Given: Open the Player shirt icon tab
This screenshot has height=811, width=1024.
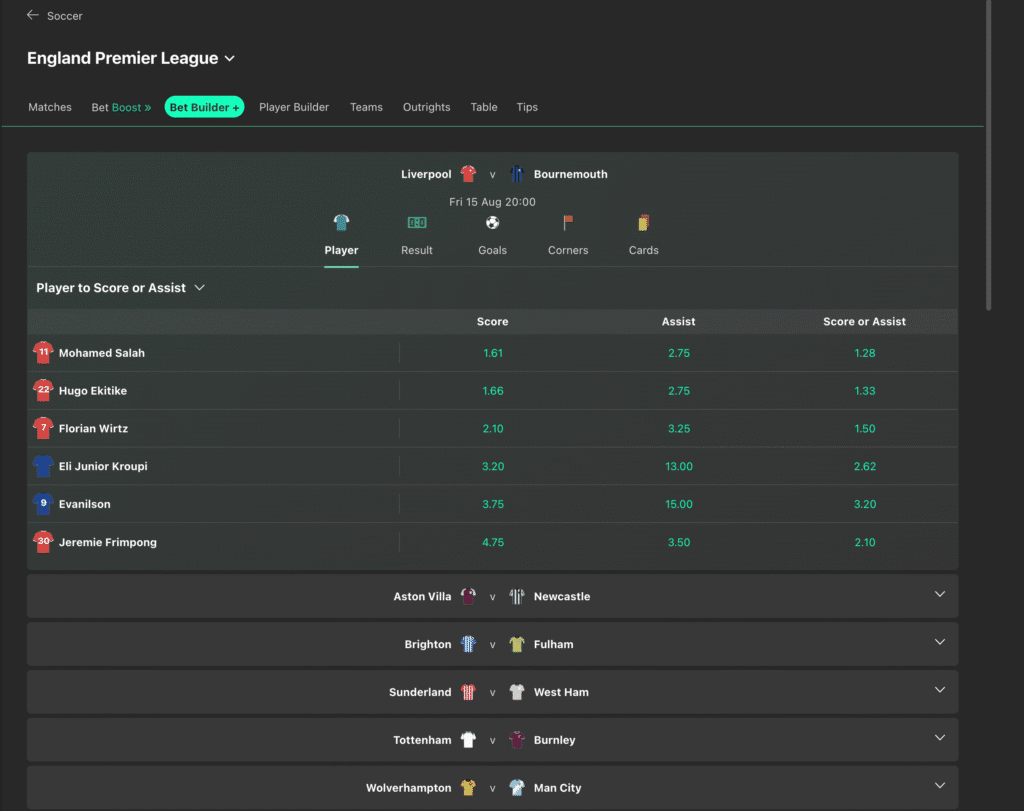Looking at the screenshot, I should click(341, 223).
